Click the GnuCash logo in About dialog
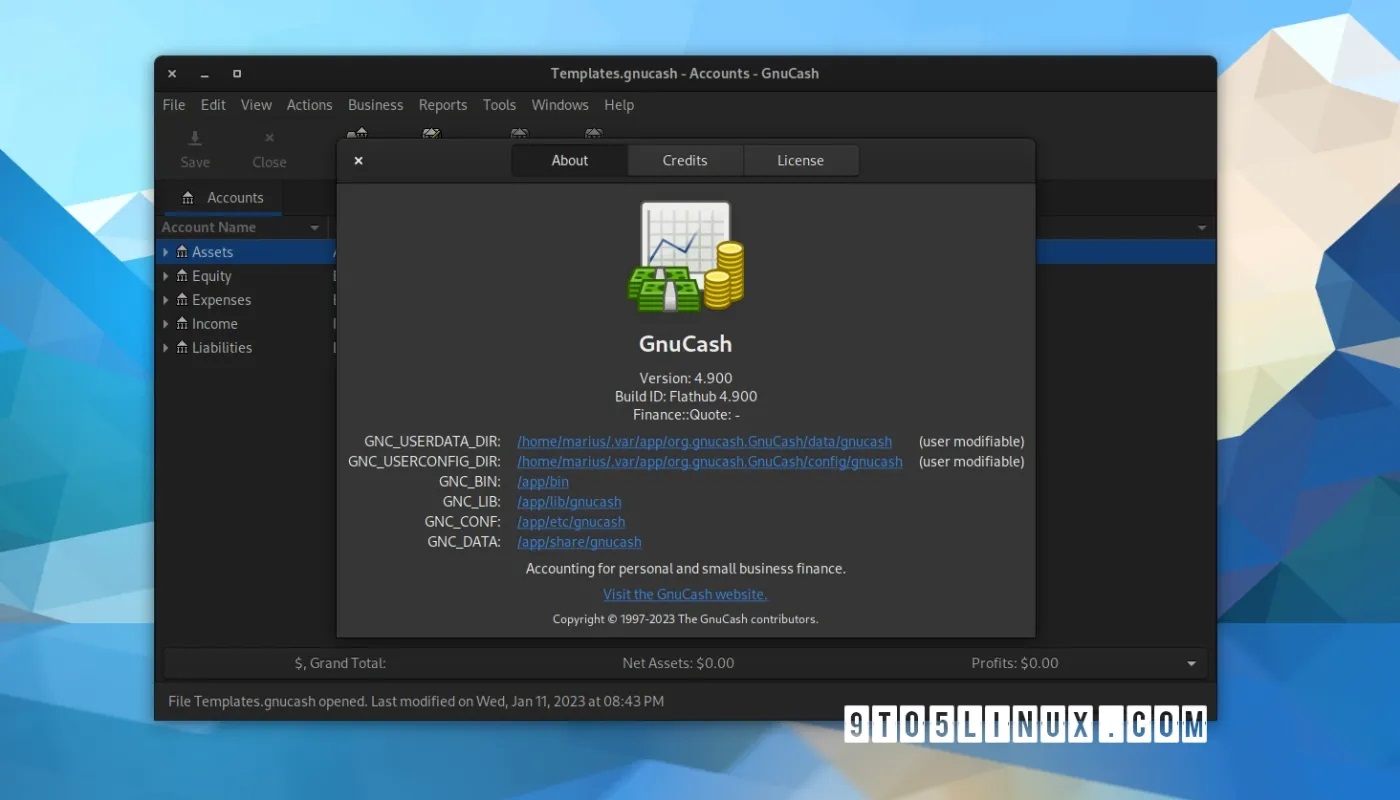Image resolution: width=1400 pixels, height=800 pixels. (686, 256)
